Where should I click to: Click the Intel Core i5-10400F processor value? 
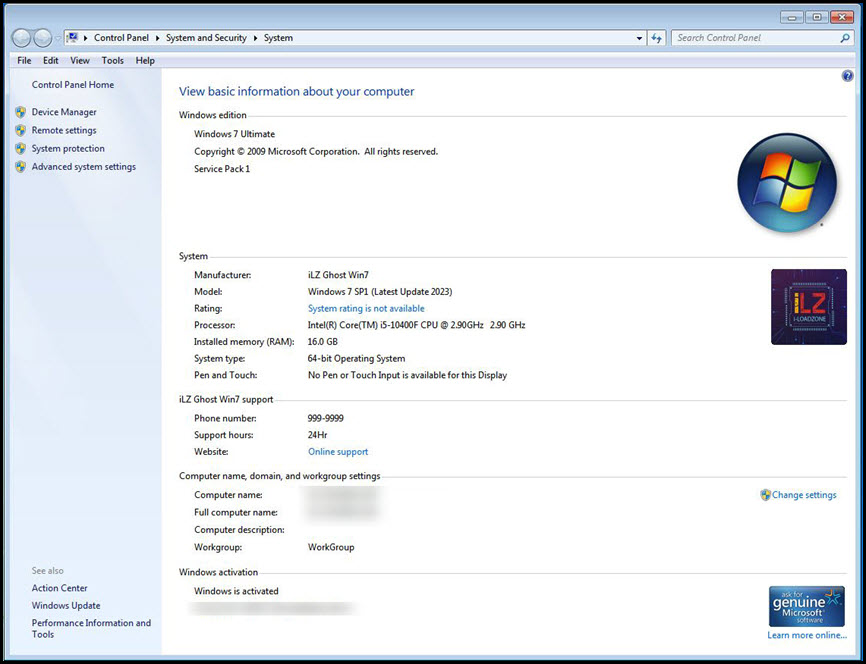coord(416,325)
